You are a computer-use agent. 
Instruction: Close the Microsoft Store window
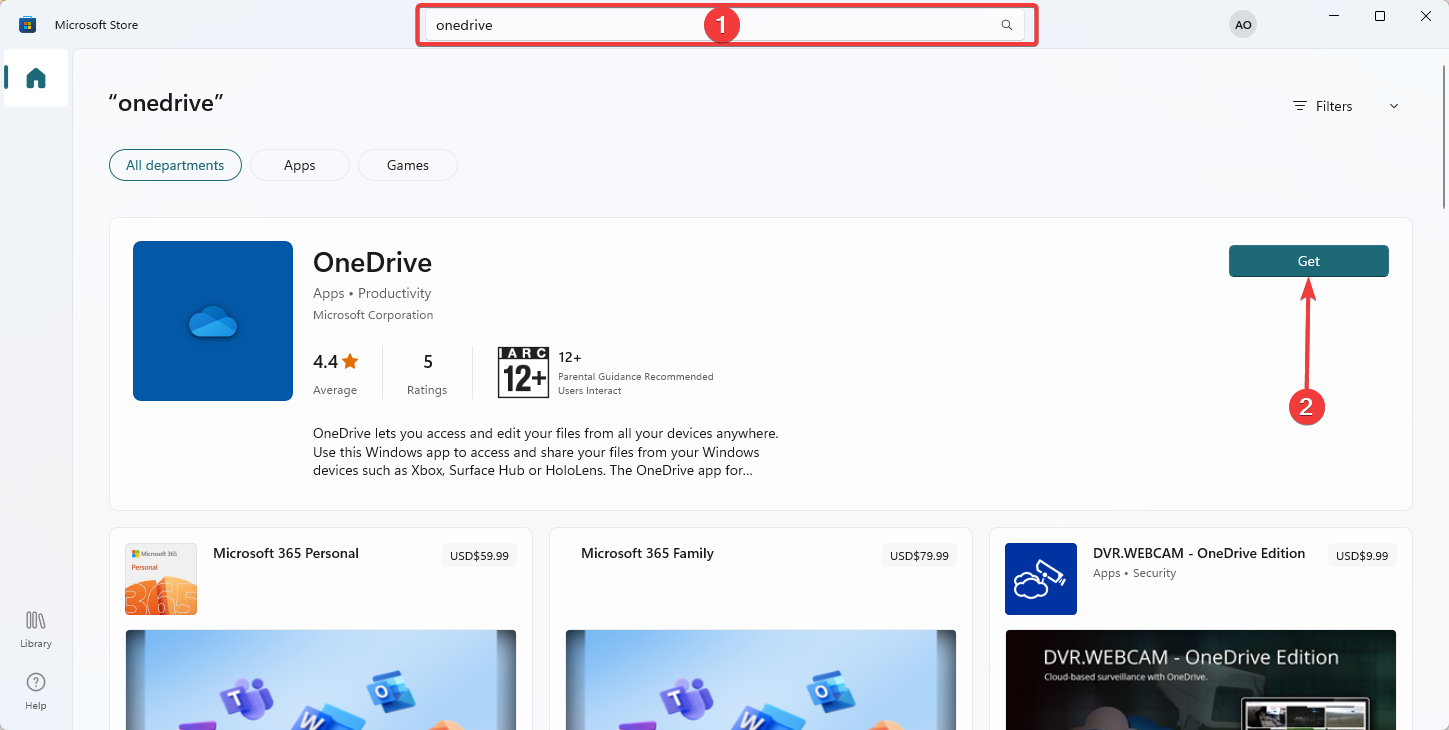1425,16
